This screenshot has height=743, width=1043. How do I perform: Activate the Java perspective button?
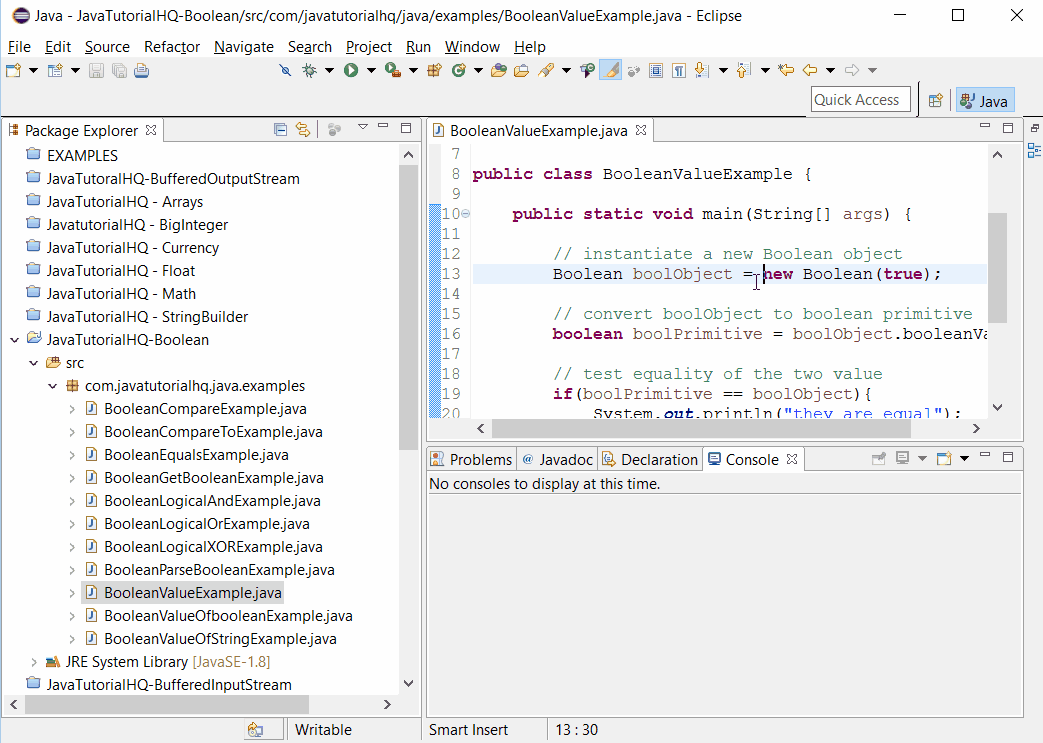984,100
